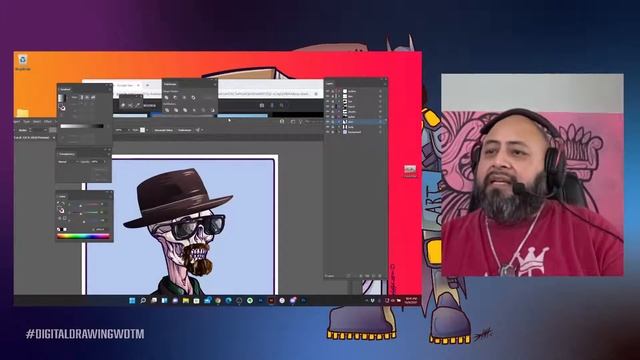Click the hex value field in the Color panel
640x360 pixels.
click(x=100, y=229)
